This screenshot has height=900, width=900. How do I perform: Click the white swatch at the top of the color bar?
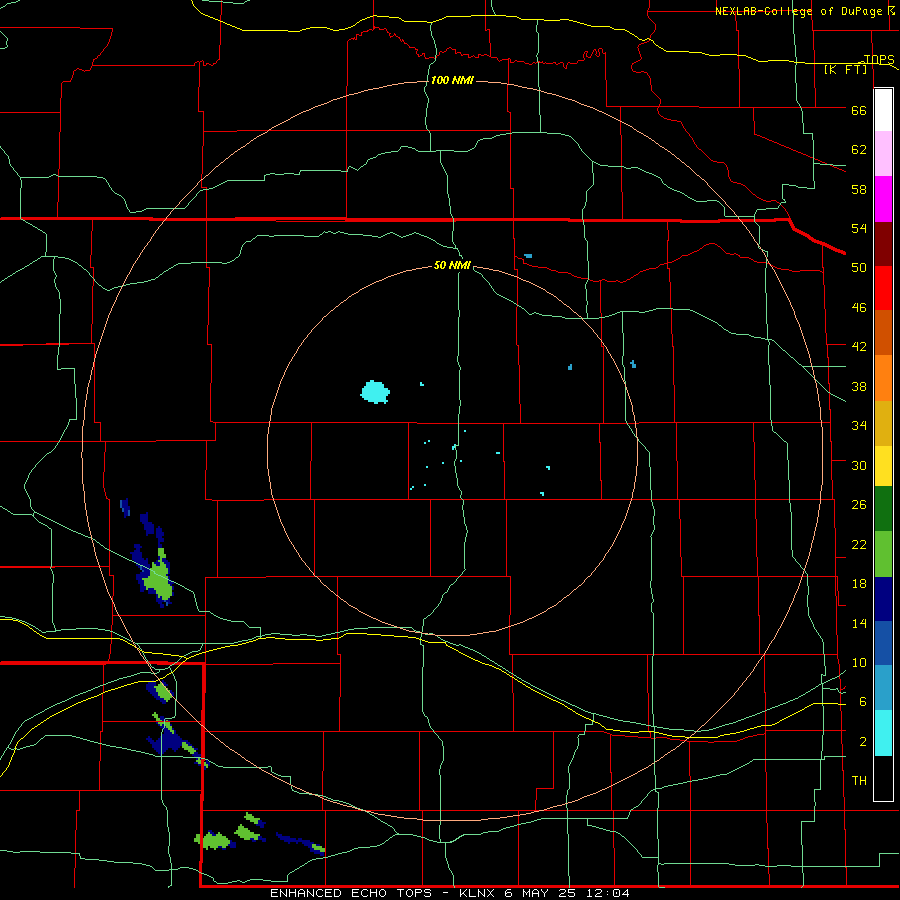tap(883, 110)
